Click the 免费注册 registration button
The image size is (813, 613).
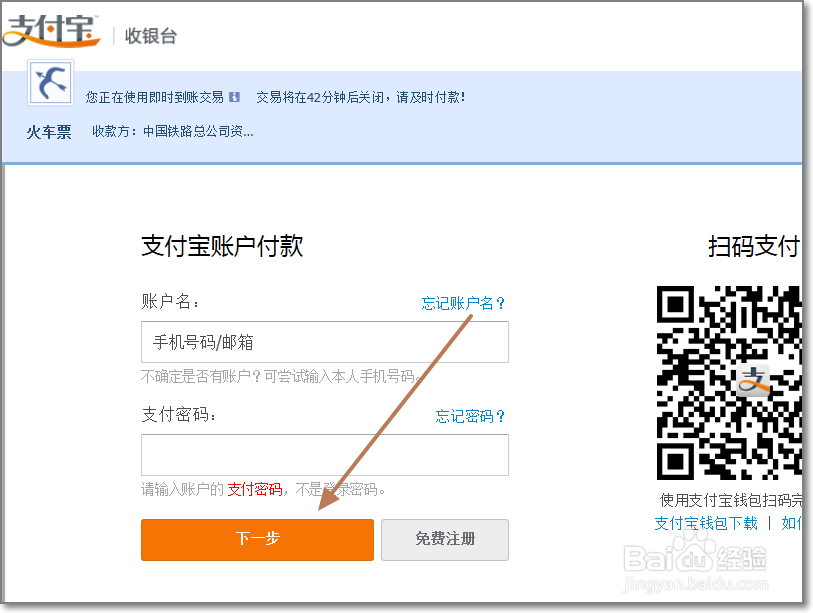click(445, 540)
